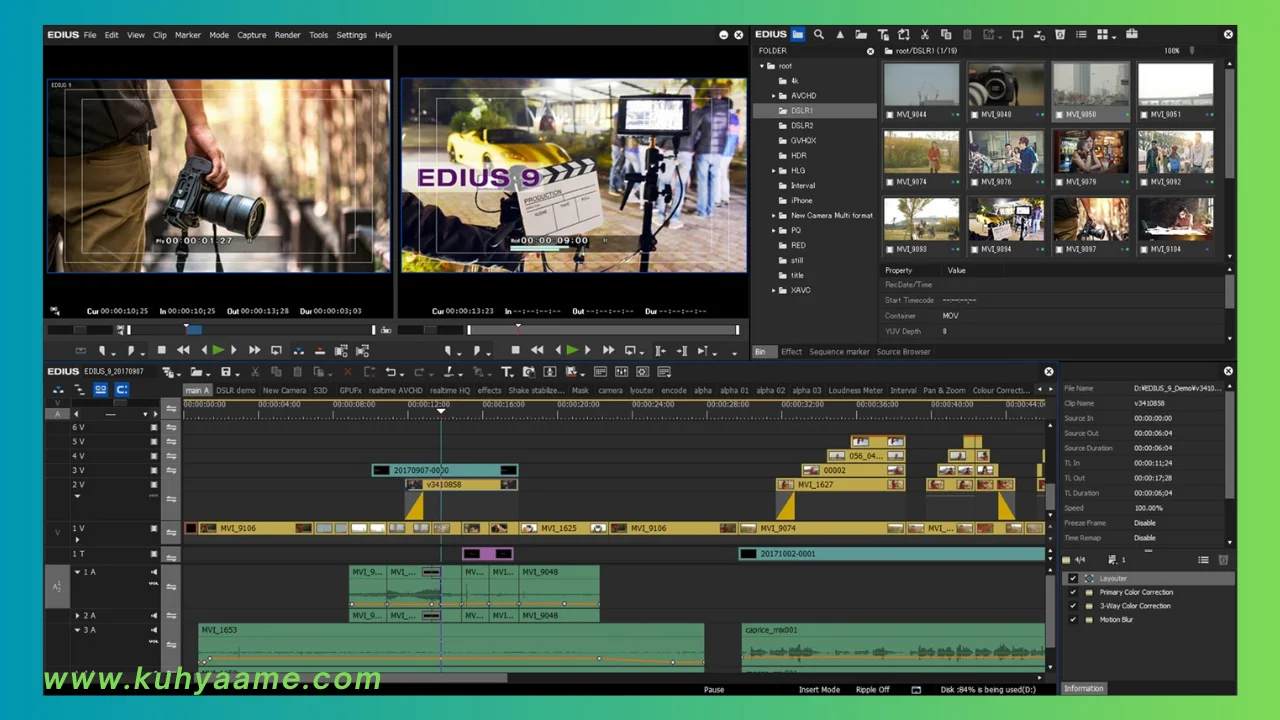Screen dimensions: 1280x720
Task: Open the File menu
Action: 90,35
